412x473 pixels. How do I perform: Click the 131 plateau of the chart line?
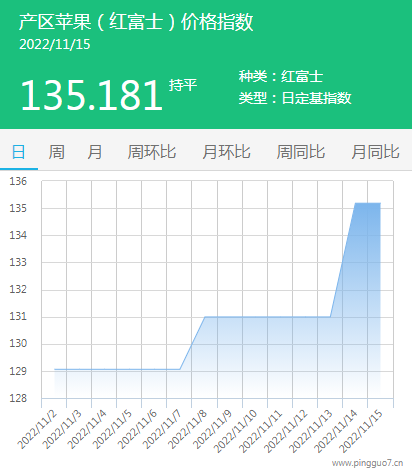(267, 317)
